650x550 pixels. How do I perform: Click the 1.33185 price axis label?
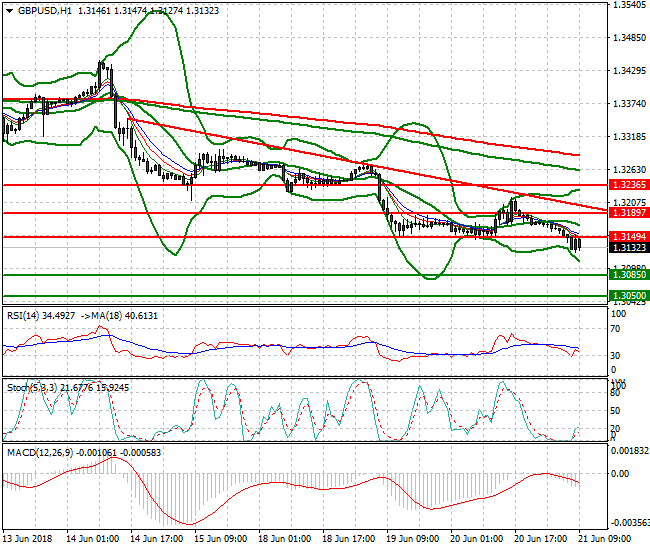click(629, 136)
